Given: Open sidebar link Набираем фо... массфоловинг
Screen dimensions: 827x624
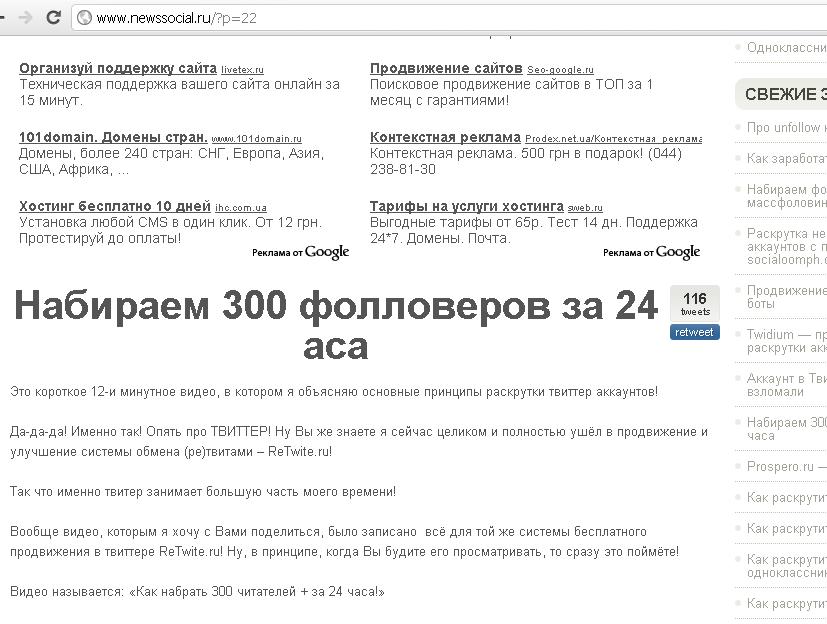Looking at the screenshot, I should coord(786,196).
